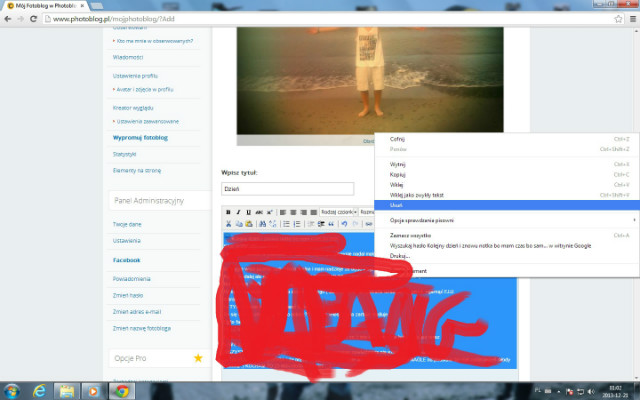Click the title field containing Dzień
Screen dimensions: 640x400
[288, 189]
